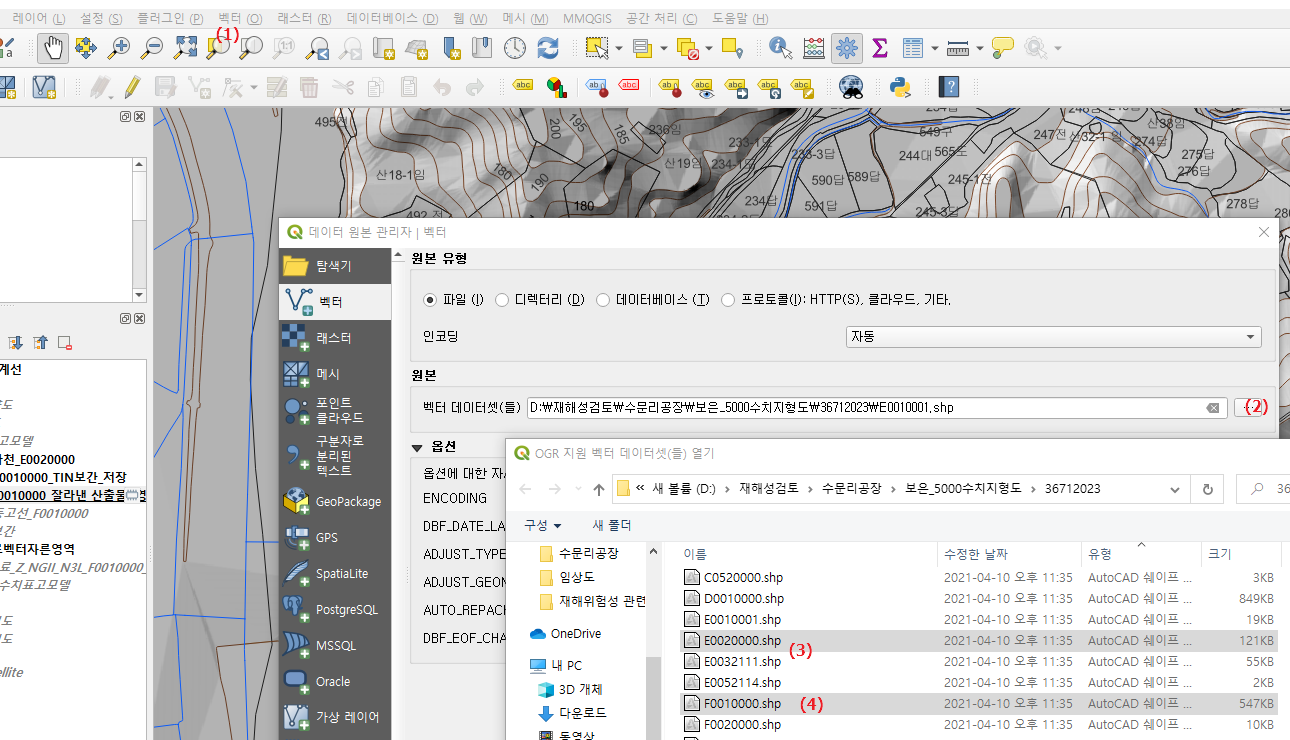Click the file dialog up-folder arrow
Screen dimensions: 1290x740
tap(598, 489)
